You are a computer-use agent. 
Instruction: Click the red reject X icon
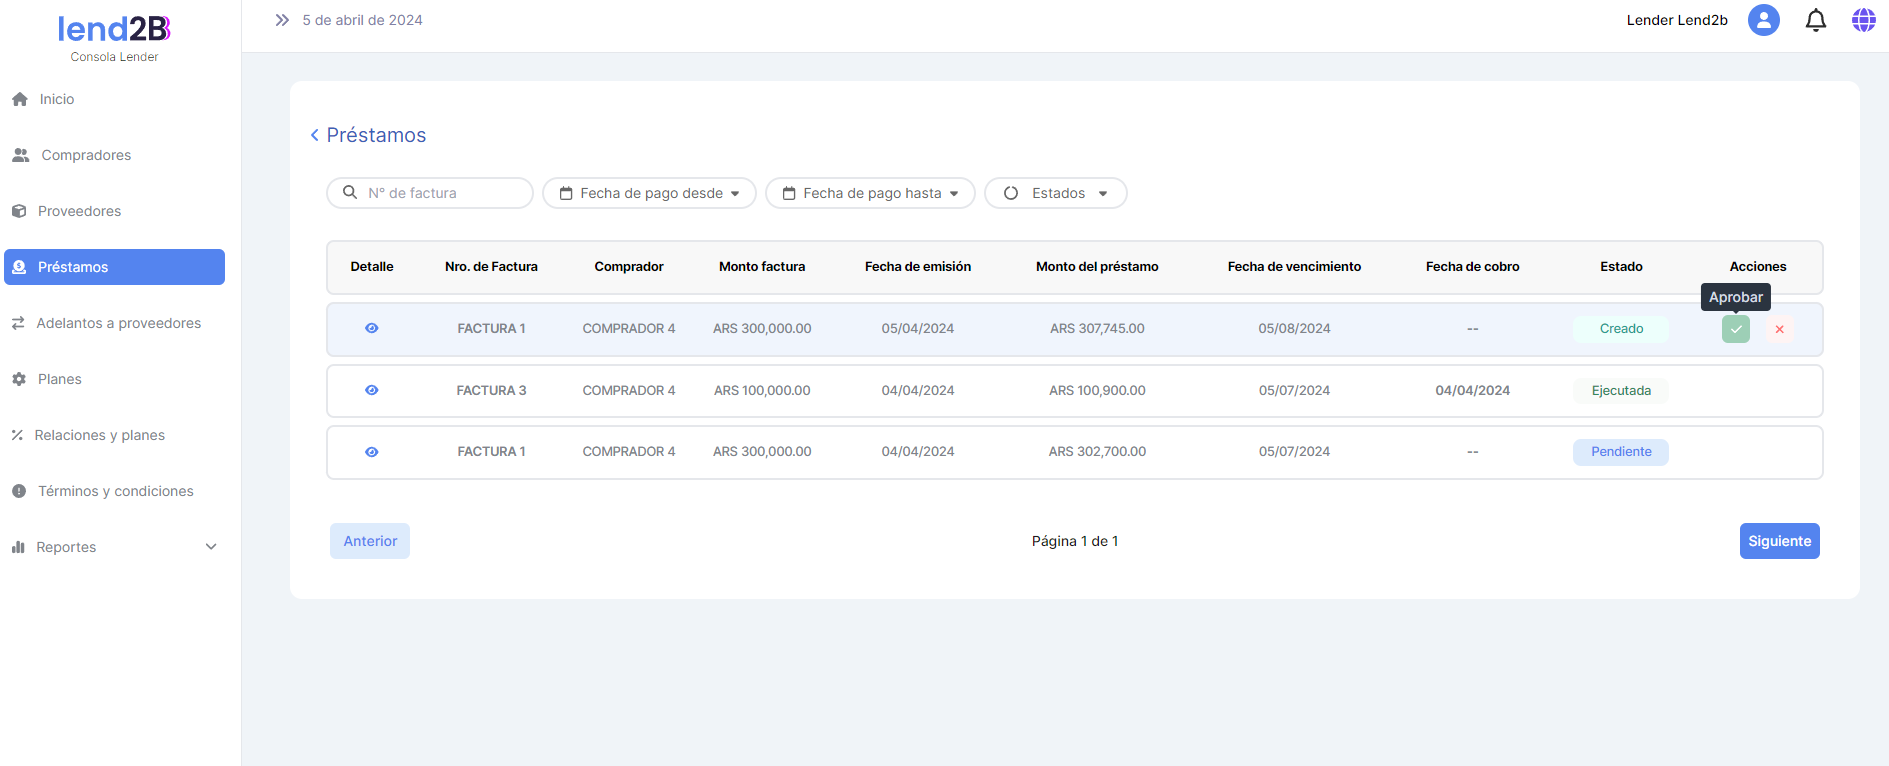pyautogui.click(x=1779, y=329)
